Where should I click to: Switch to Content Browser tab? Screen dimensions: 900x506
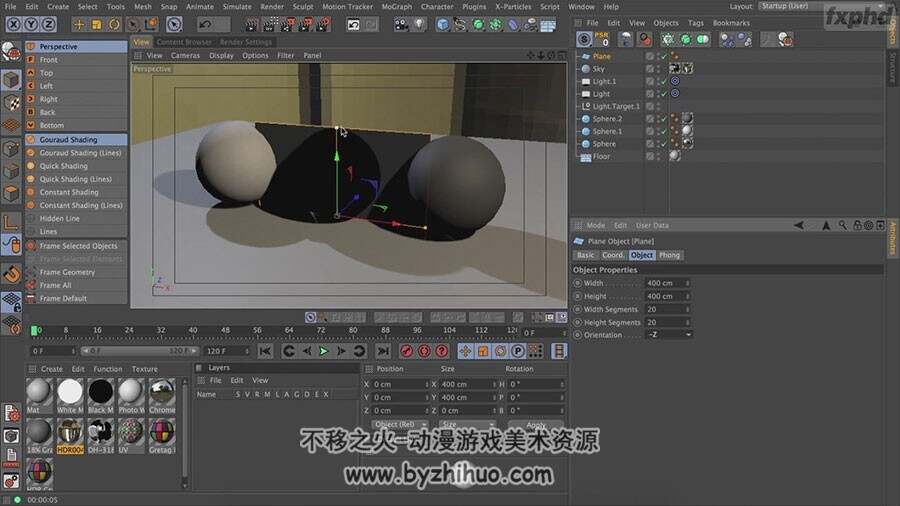point(184,42)
